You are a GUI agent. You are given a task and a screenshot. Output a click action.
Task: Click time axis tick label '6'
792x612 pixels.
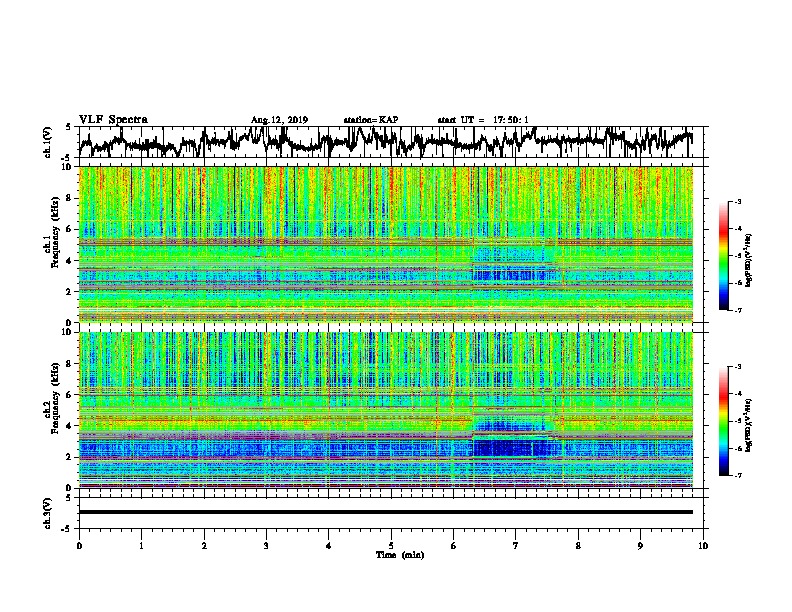pyautogui.click(x=453, y=546)
